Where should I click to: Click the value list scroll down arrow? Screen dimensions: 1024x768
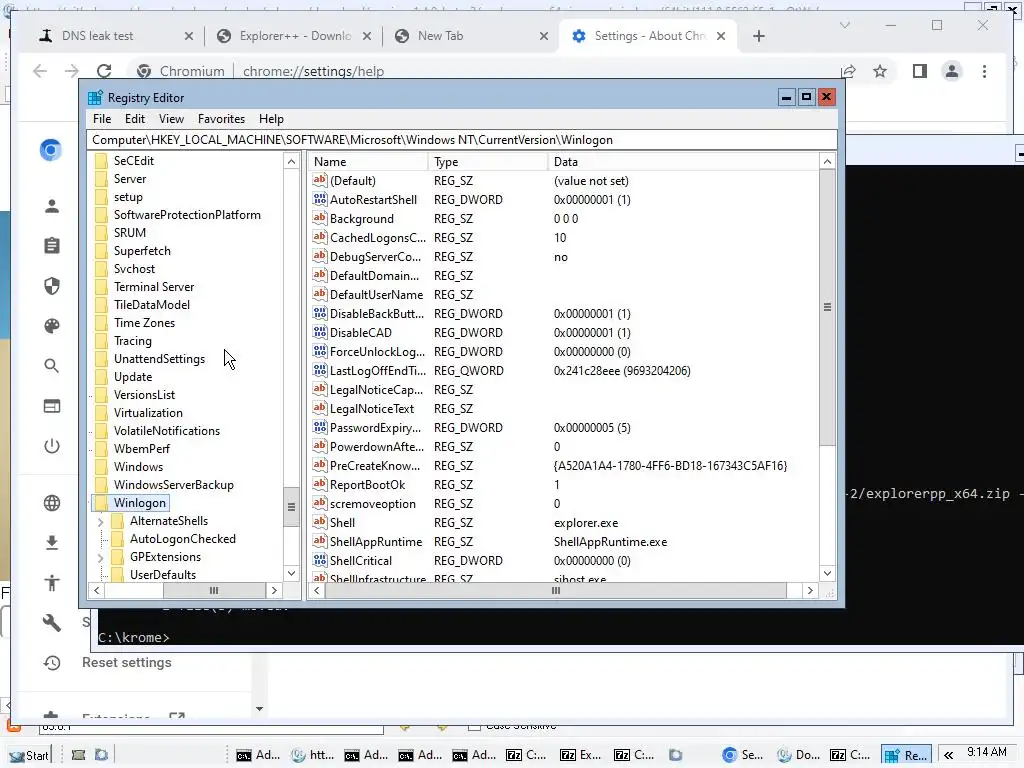pos(827,573)
